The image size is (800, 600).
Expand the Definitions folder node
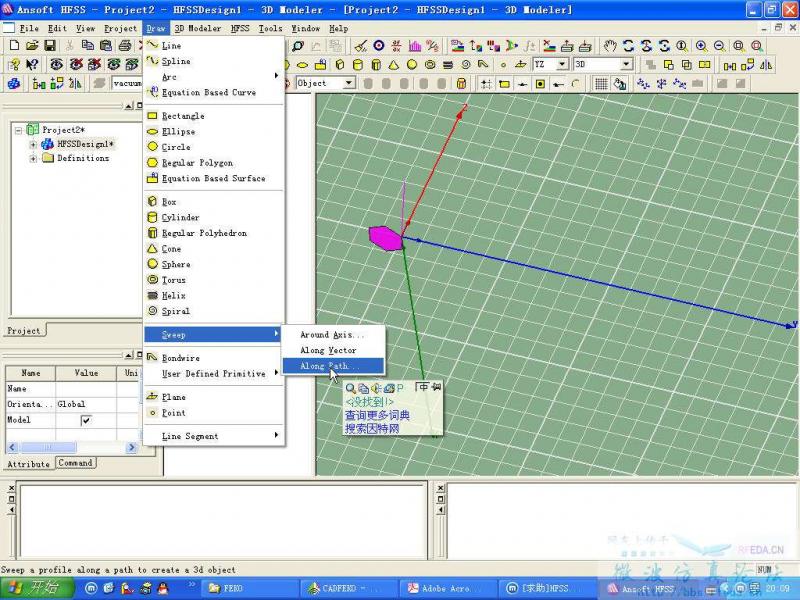pyautogui.click(x=33, y=159)
